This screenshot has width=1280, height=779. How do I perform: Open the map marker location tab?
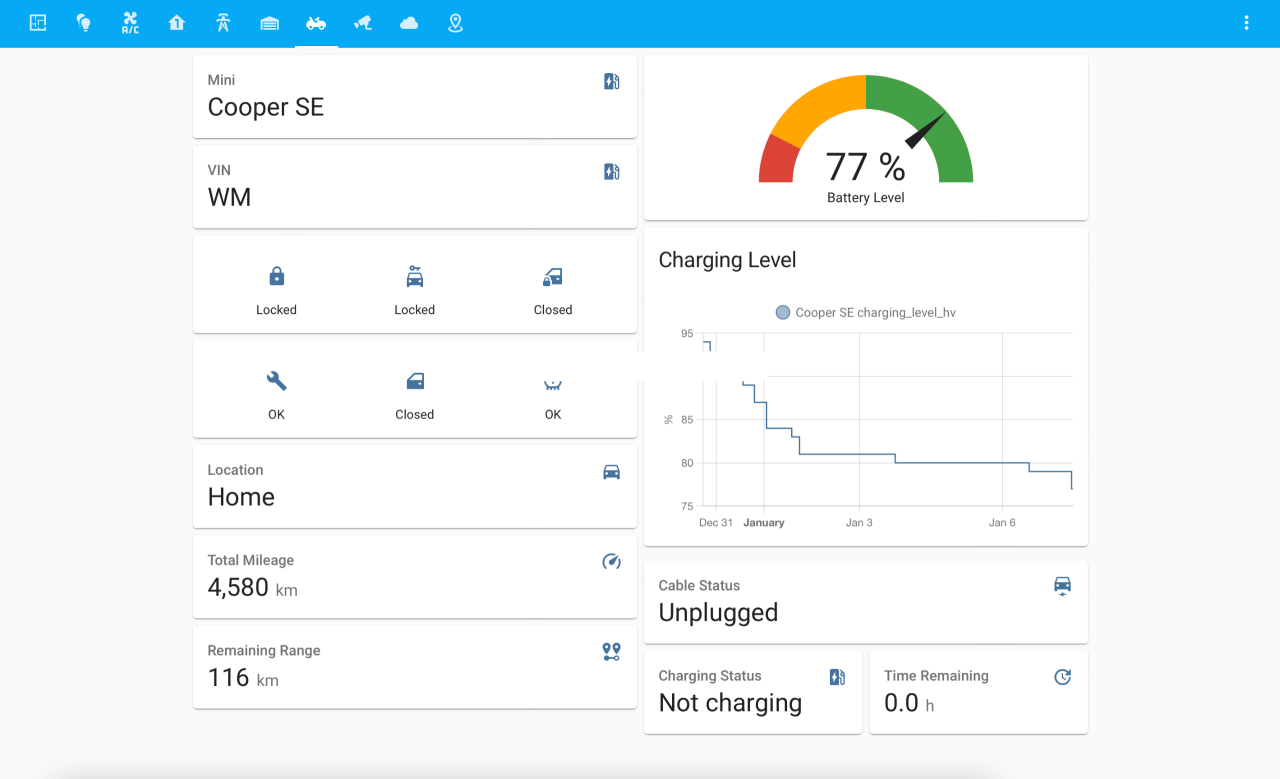[x=455, y=23]
